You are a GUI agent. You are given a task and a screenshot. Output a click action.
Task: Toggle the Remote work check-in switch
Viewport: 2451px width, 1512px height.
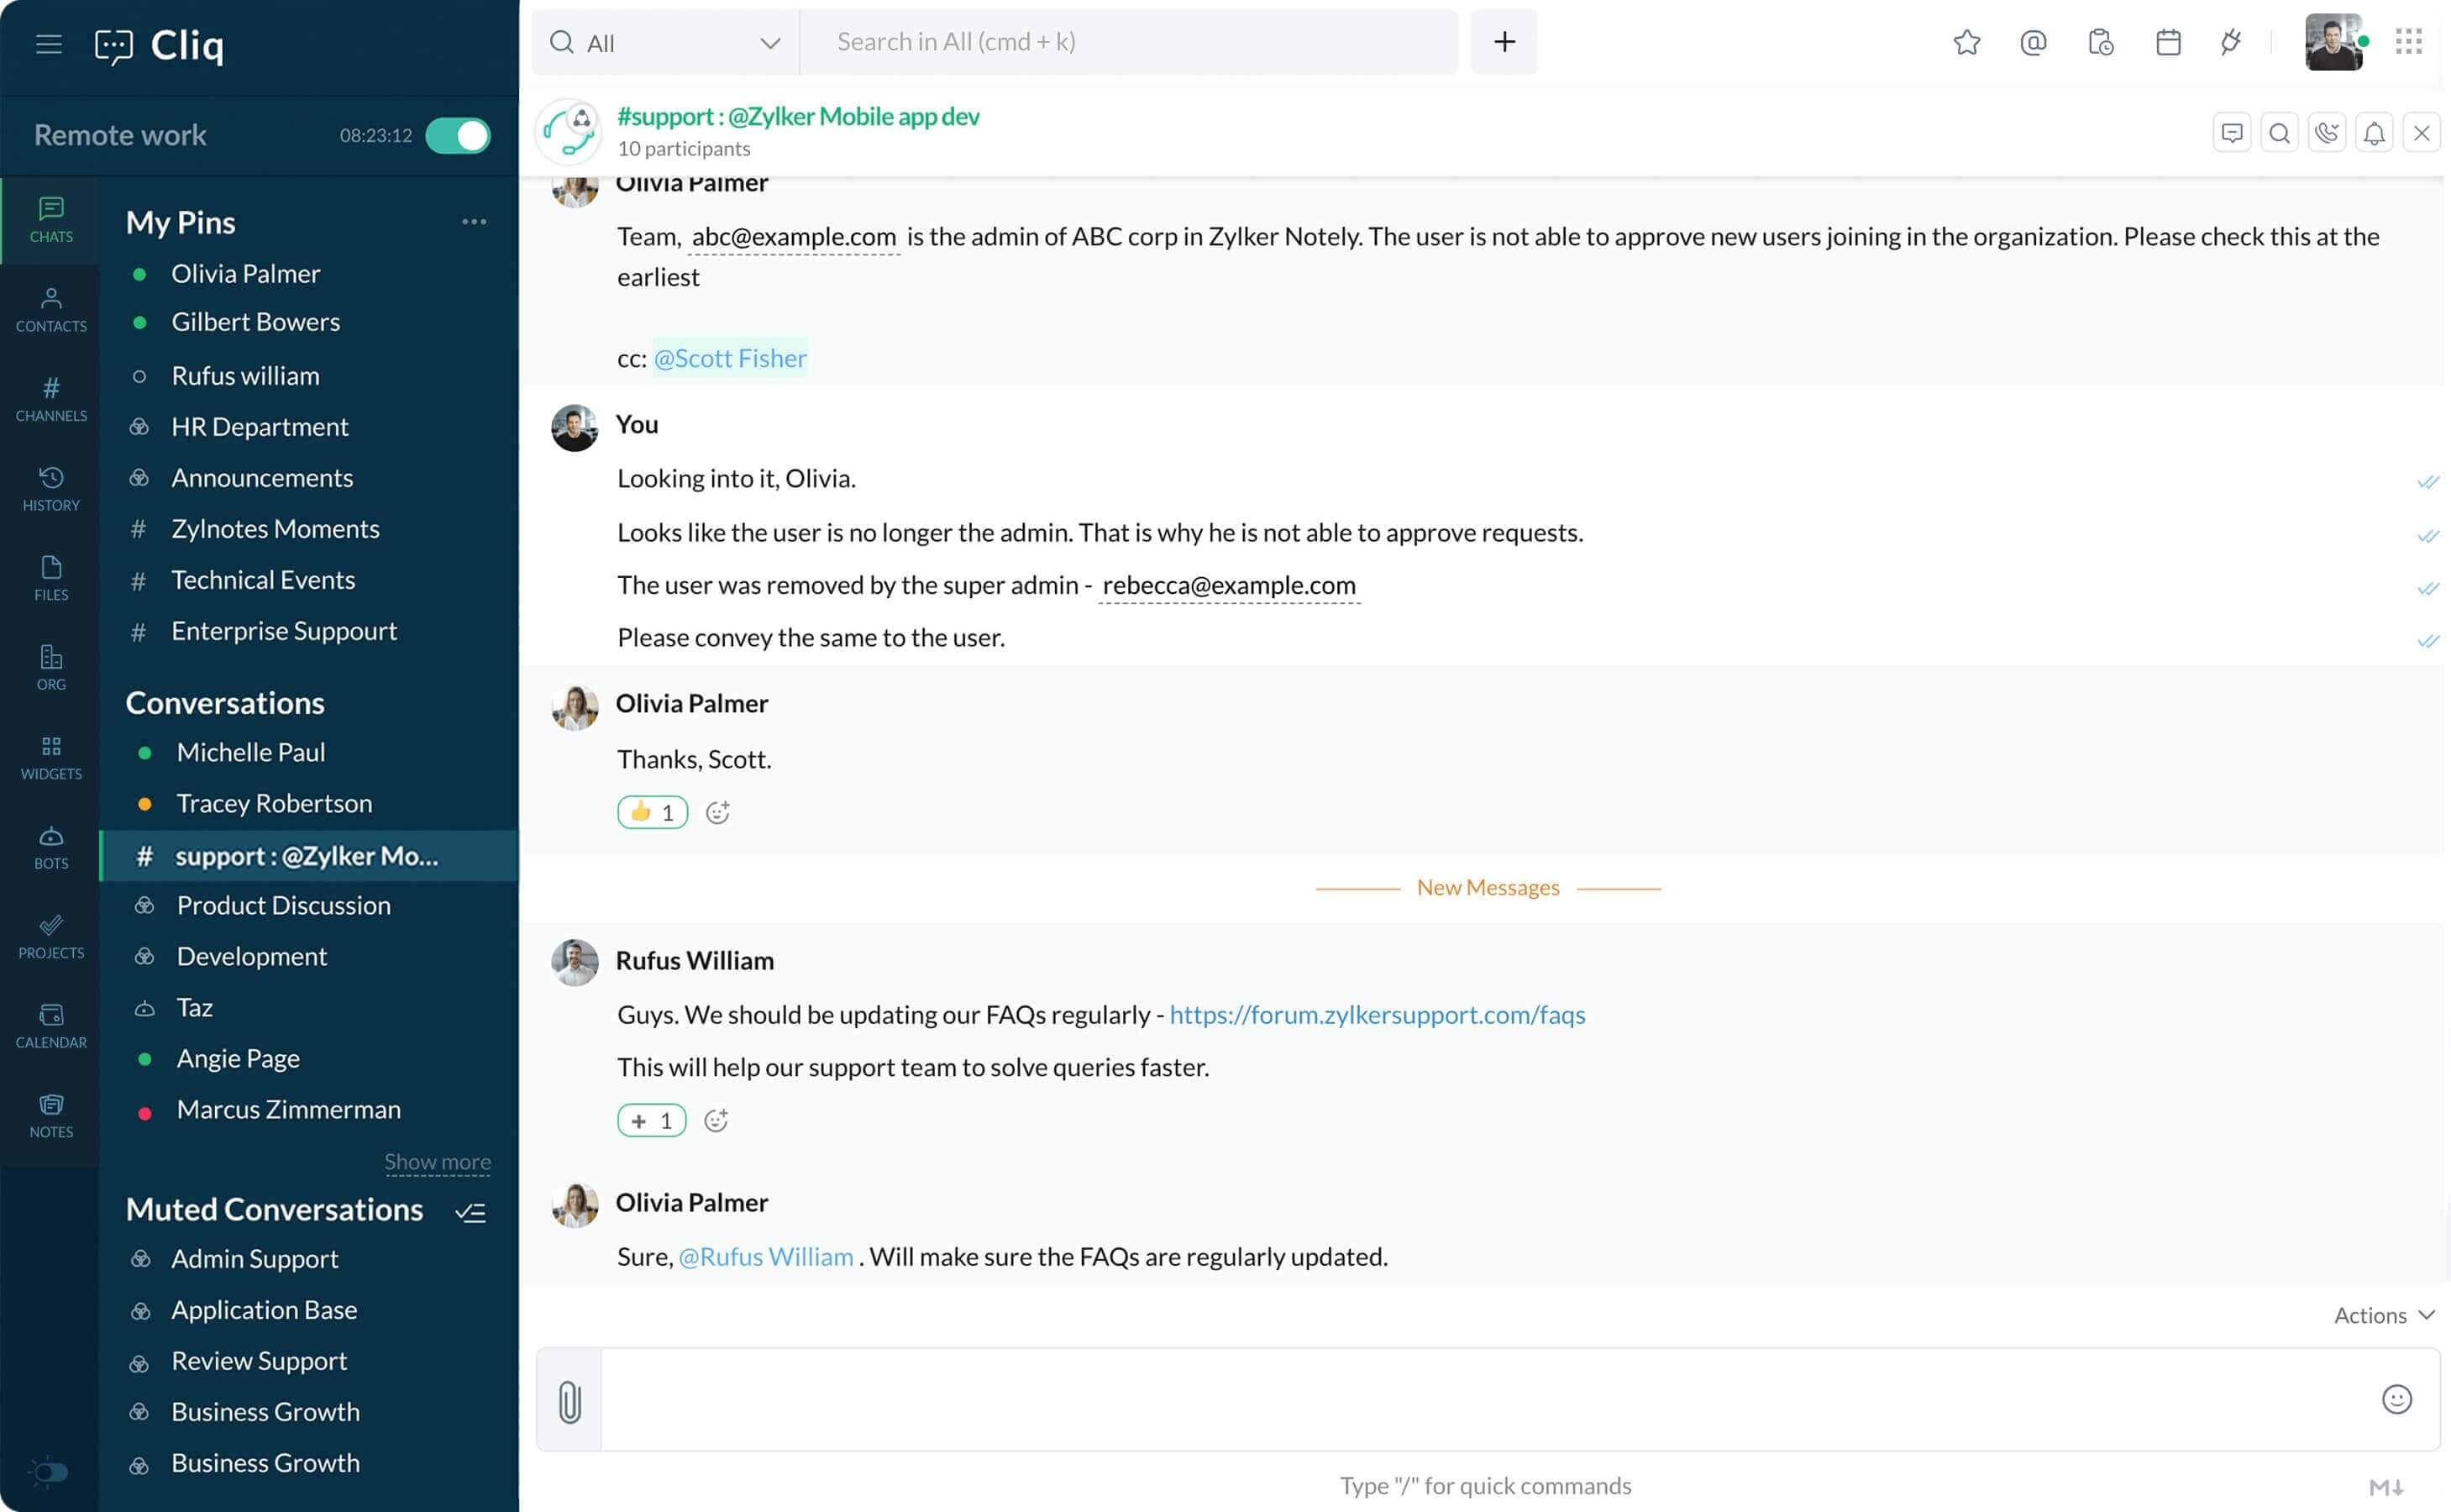pyautogui.click(x=458, y=135)
